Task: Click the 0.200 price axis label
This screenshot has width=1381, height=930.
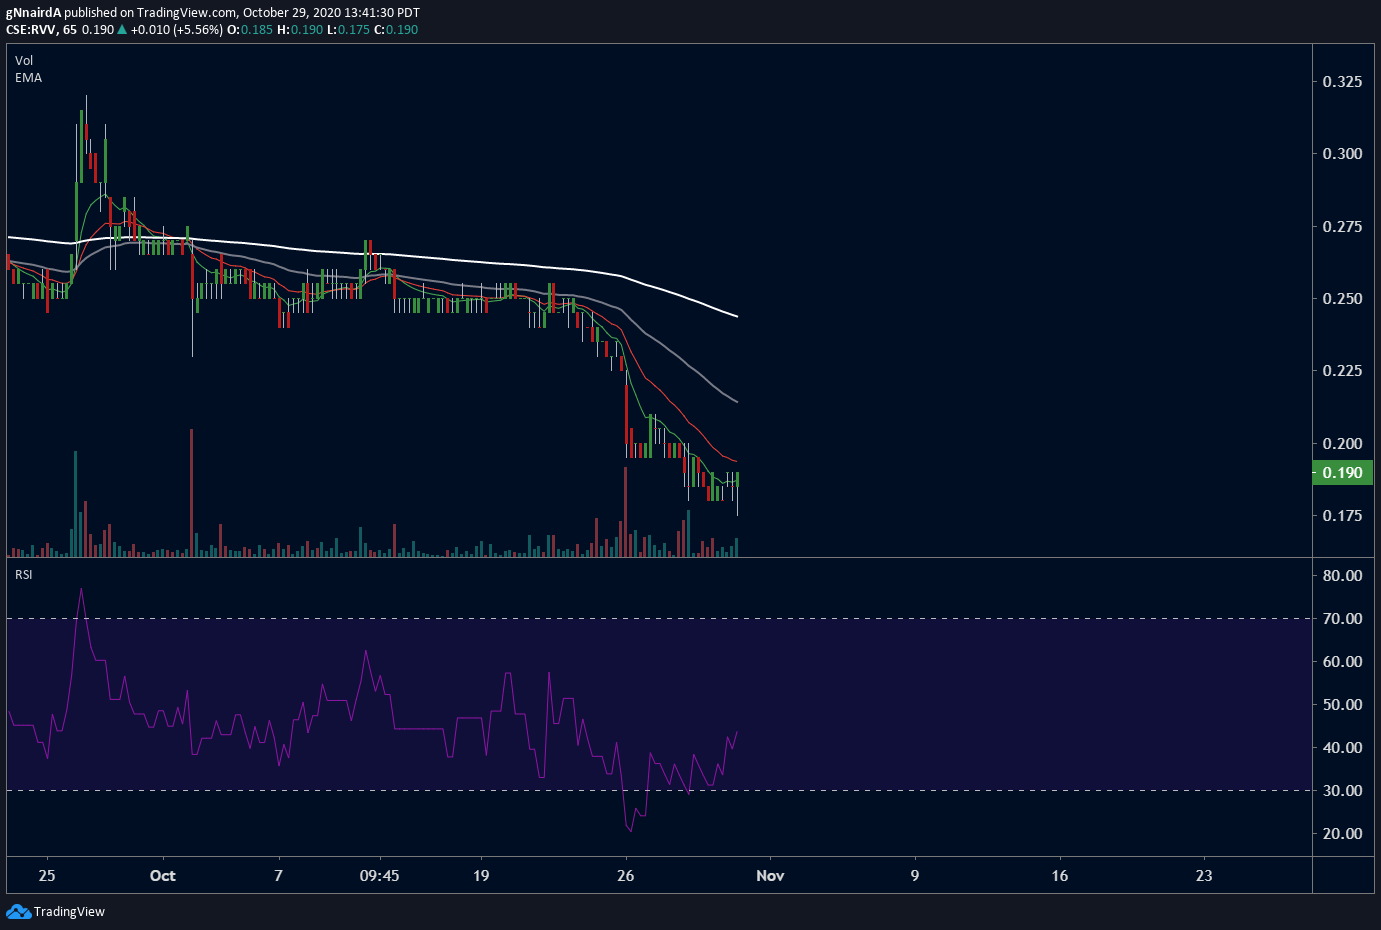Action: [x=1342, y=443]
